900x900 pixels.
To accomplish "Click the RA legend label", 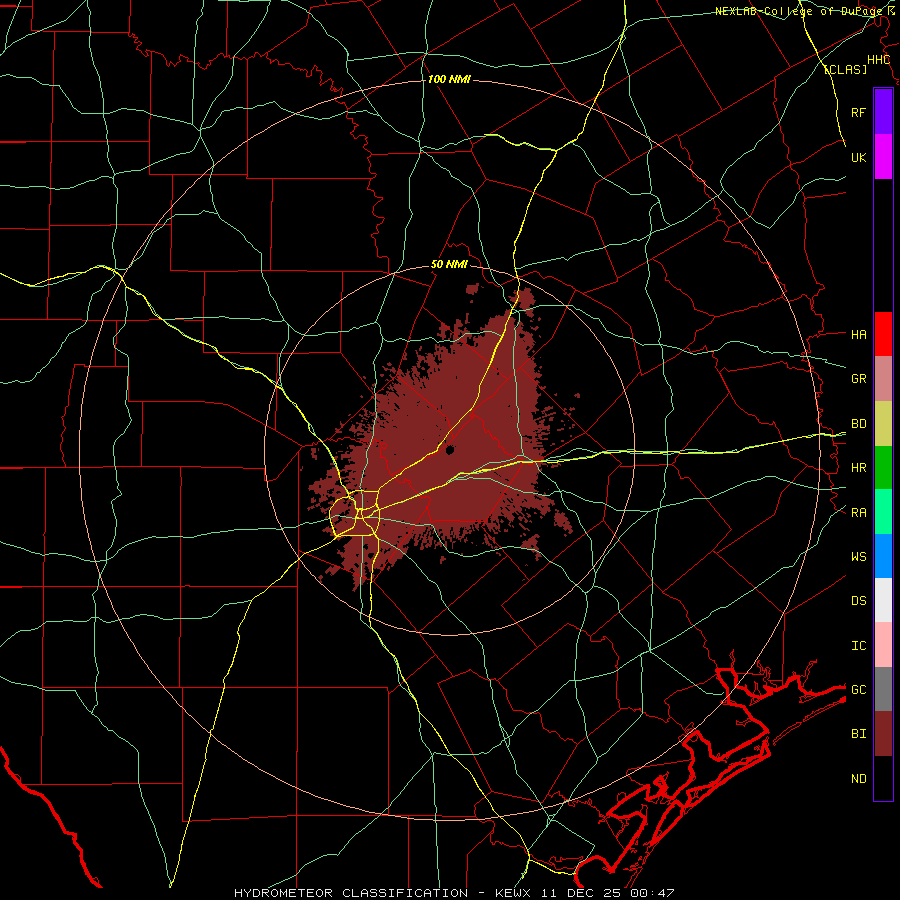I will [858, 513].
